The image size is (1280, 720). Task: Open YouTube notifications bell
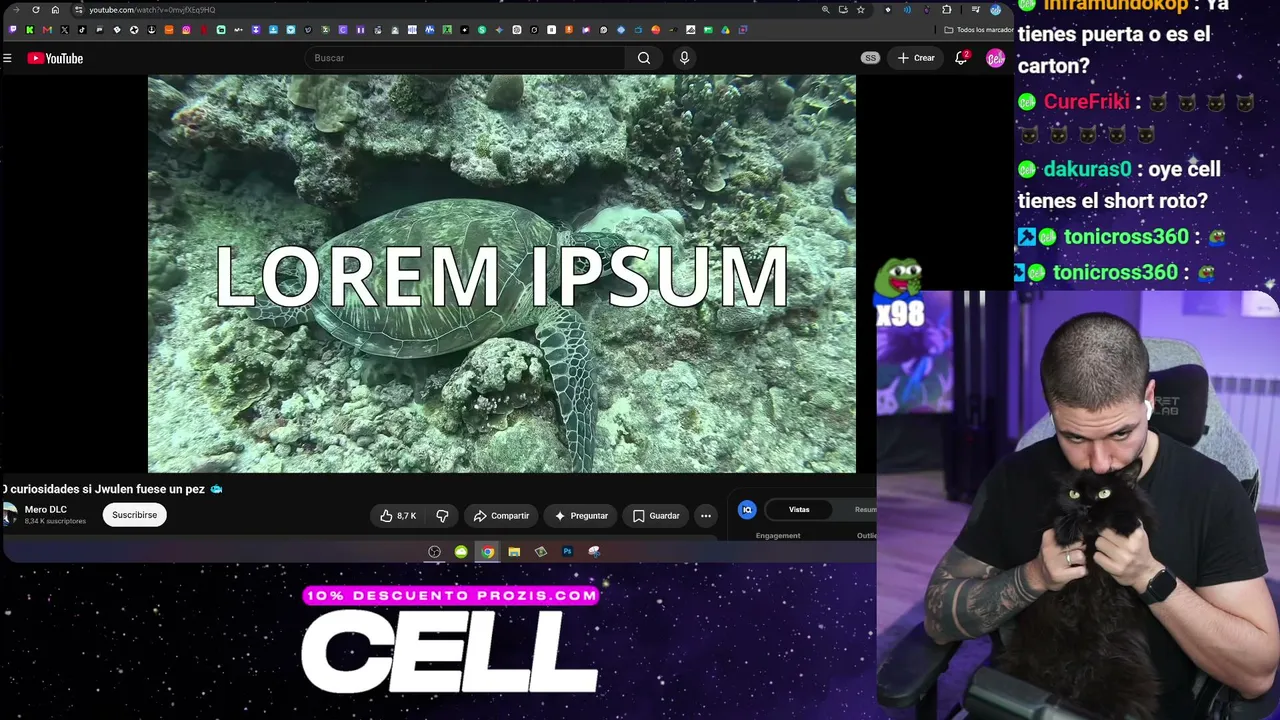(961, 58)
